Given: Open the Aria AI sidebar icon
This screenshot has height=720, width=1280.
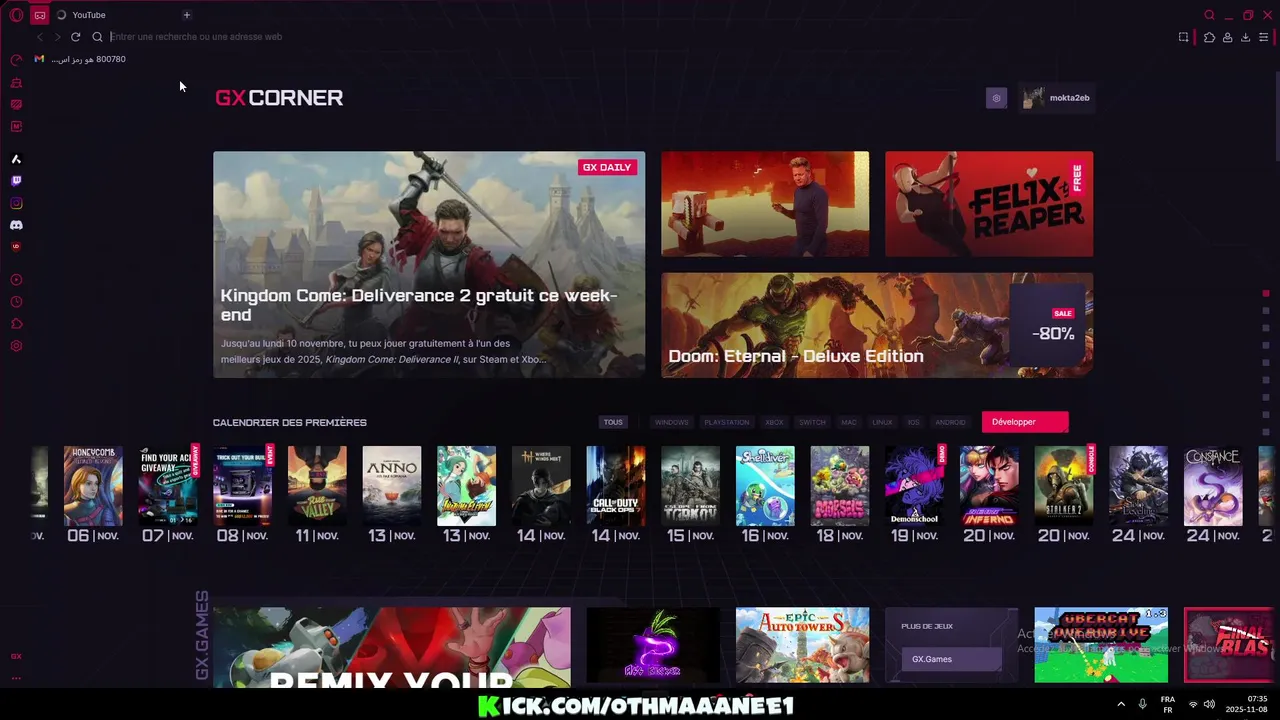Looking at the screenshot, I should point(16,159).
